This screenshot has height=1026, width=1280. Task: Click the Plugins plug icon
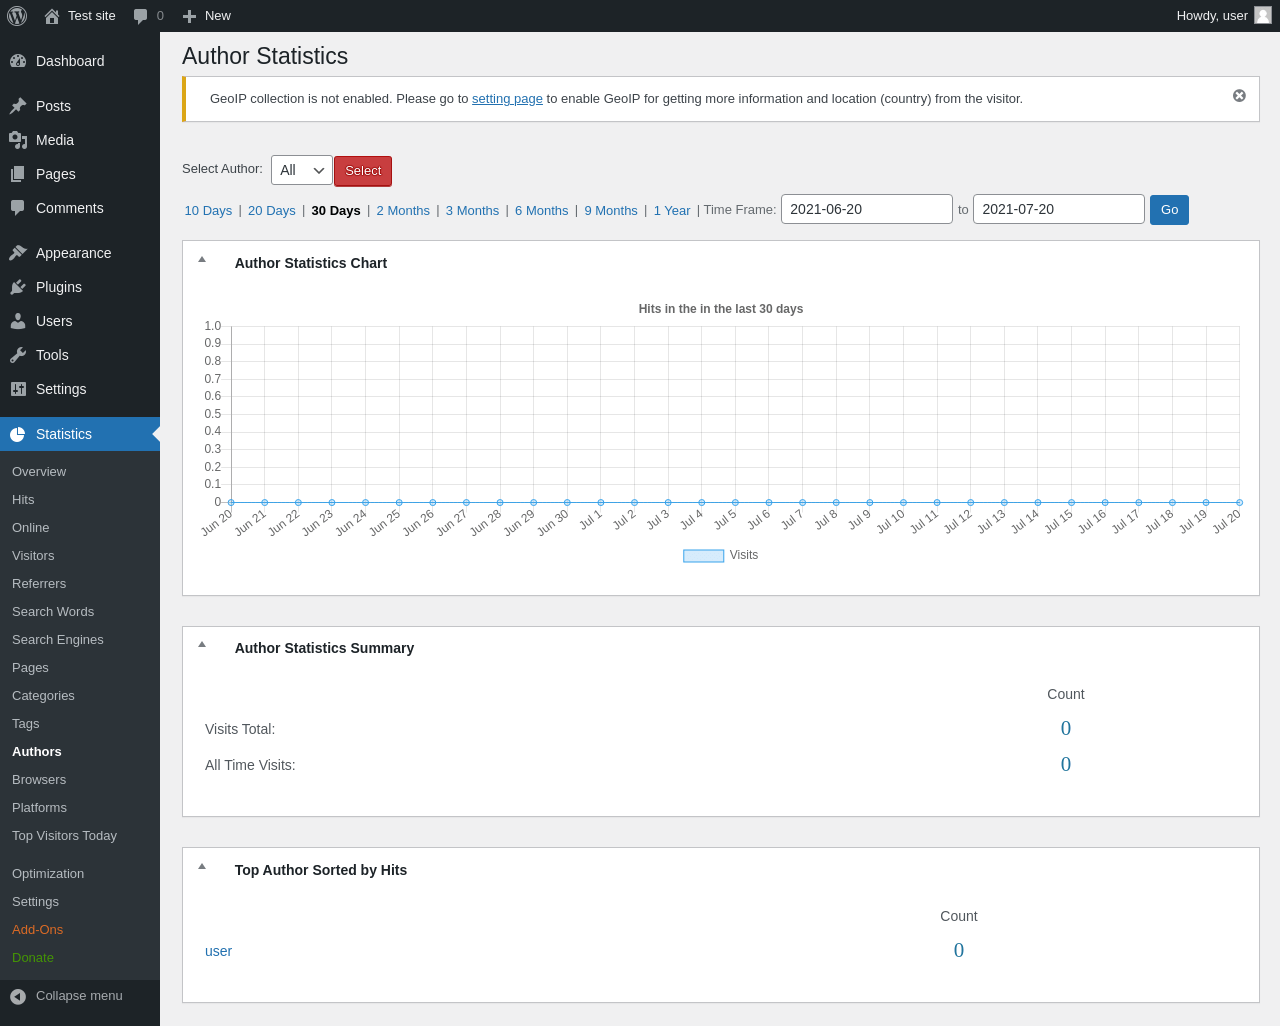tap(18, 287)
